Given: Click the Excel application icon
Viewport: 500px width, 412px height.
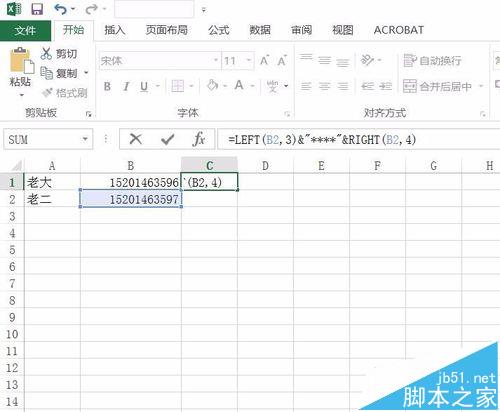Looking at the screenshot, I should click(14, 9).
